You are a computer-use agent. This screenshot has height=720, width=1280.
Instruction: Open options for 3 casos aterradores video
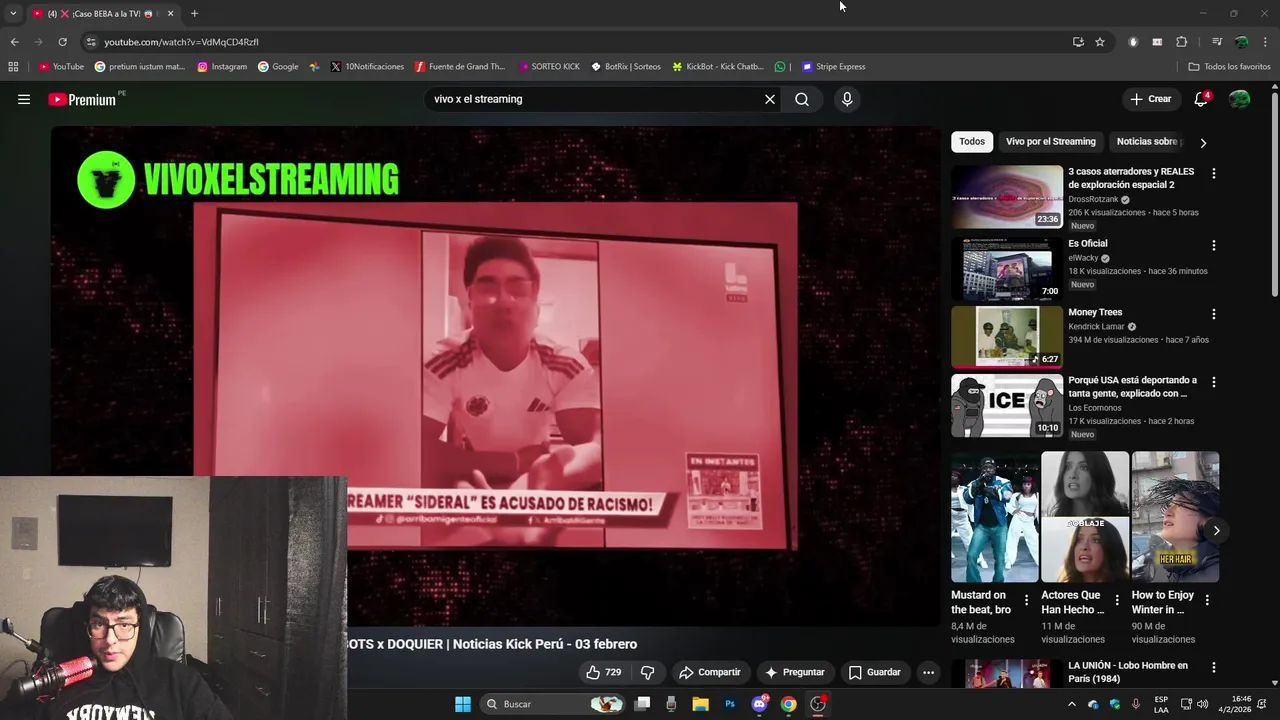1214,173
